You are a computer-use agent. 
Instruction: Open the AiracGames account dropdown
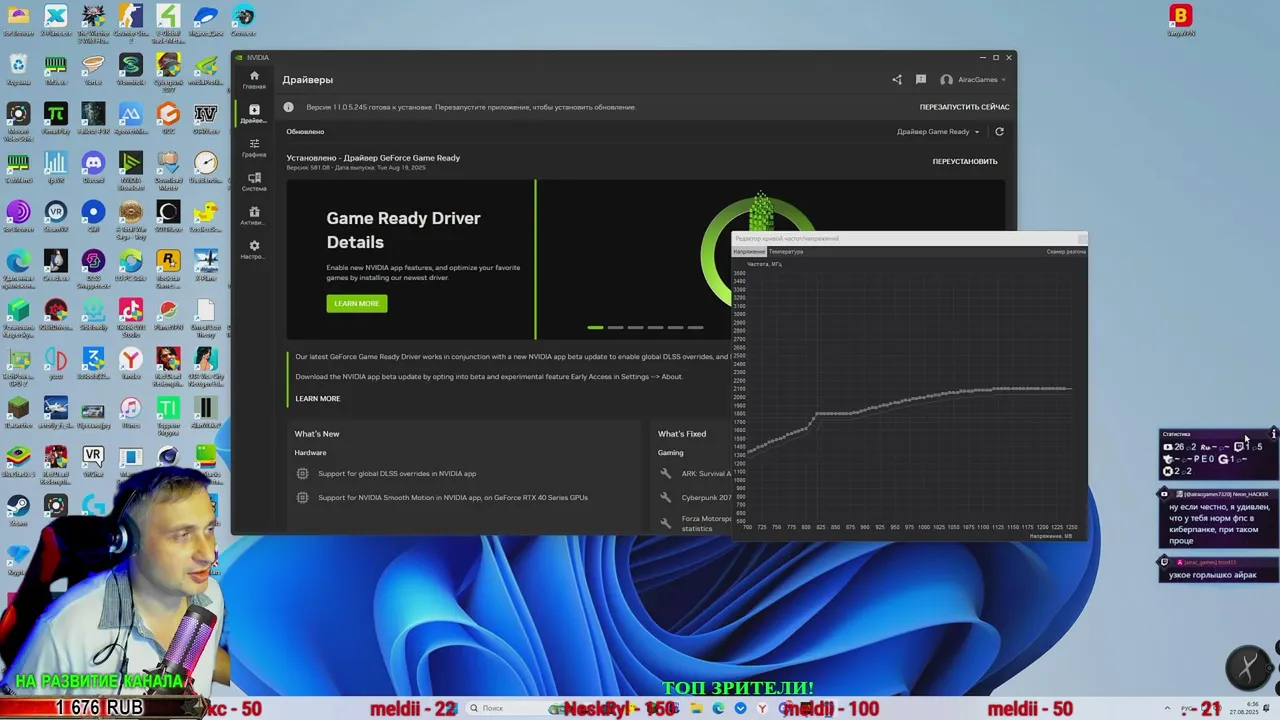tap(973, 80)
